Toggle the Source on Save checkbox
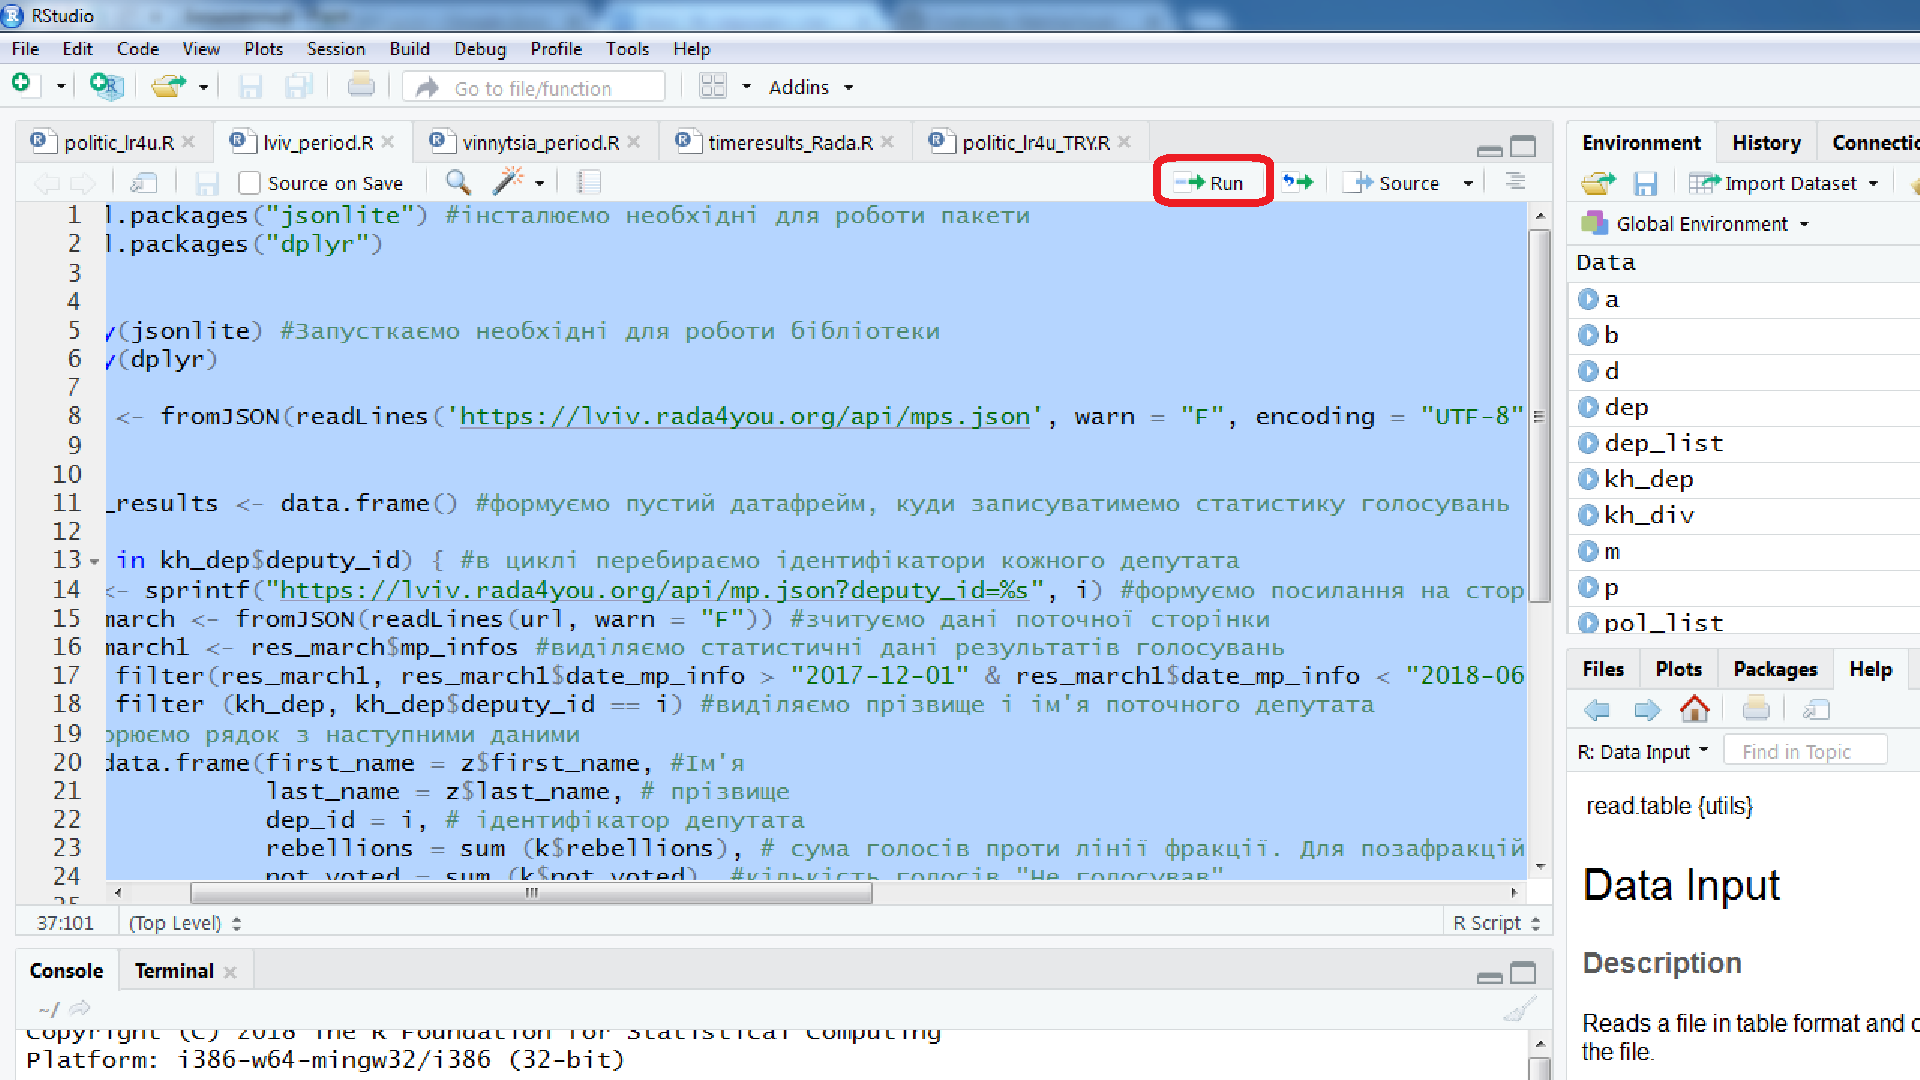The width and height of the screenshot is (1920, 1080). point(250,183)
